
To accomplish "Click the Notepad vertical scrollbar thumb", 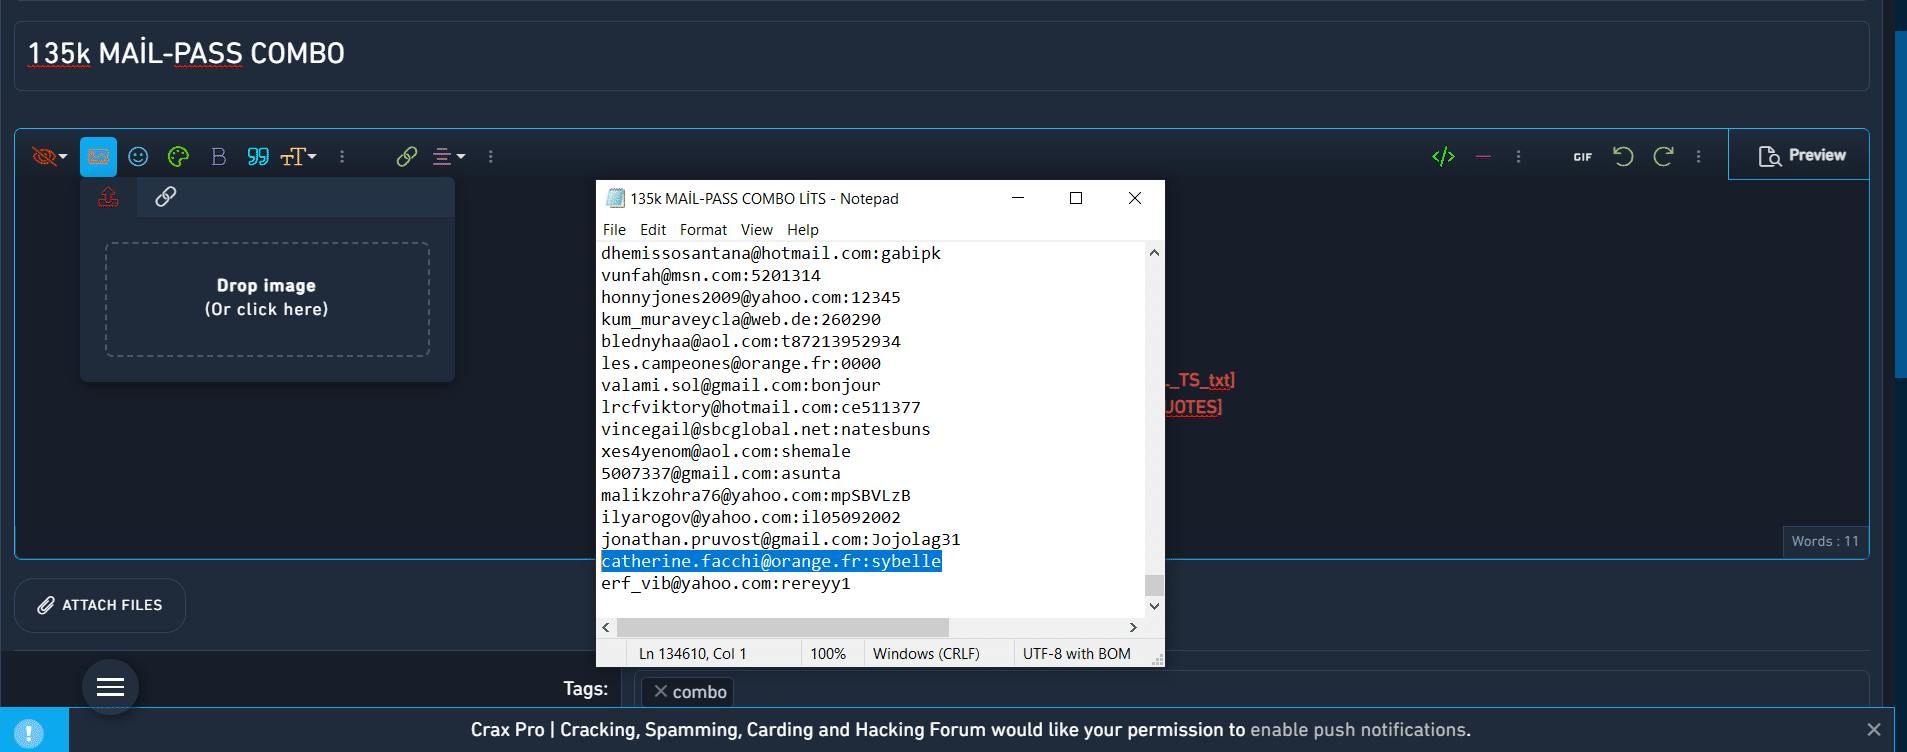I will point(1154,585).
